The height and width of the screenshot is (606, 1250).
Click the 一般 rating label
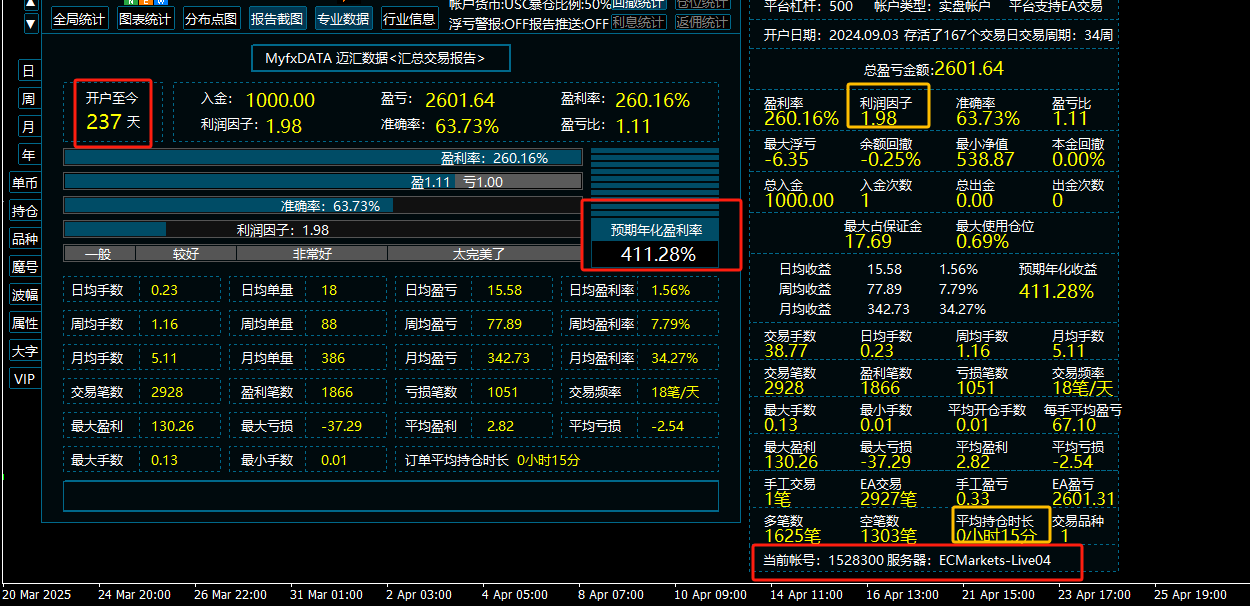(x=99, y=254)
